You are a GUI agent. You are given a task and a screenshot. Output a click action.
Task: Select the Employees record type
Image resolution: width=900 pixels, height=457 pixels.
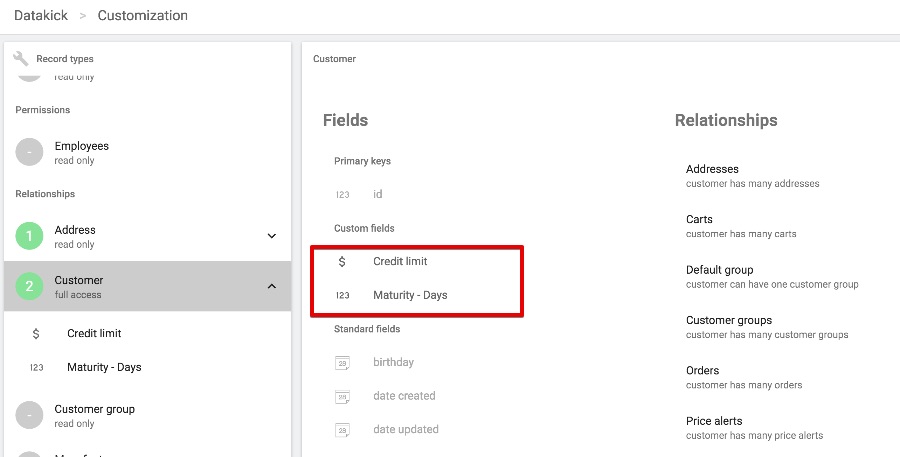(148, 152)
